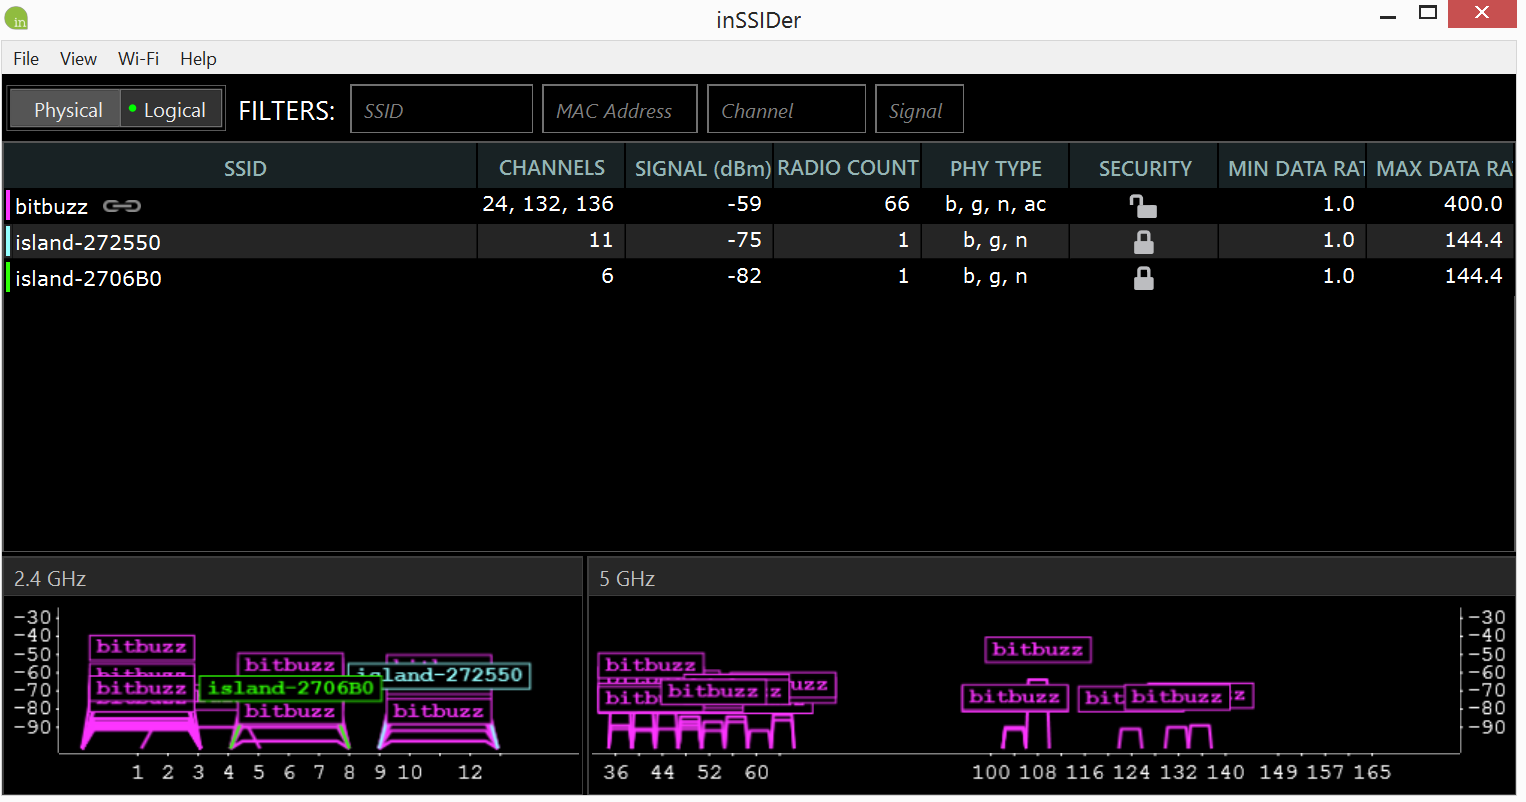Click PHY type "b, g, n, ac"
The width and height of the screenshot is (1526, 802).
pyautogui.click(x=995, y=205)
